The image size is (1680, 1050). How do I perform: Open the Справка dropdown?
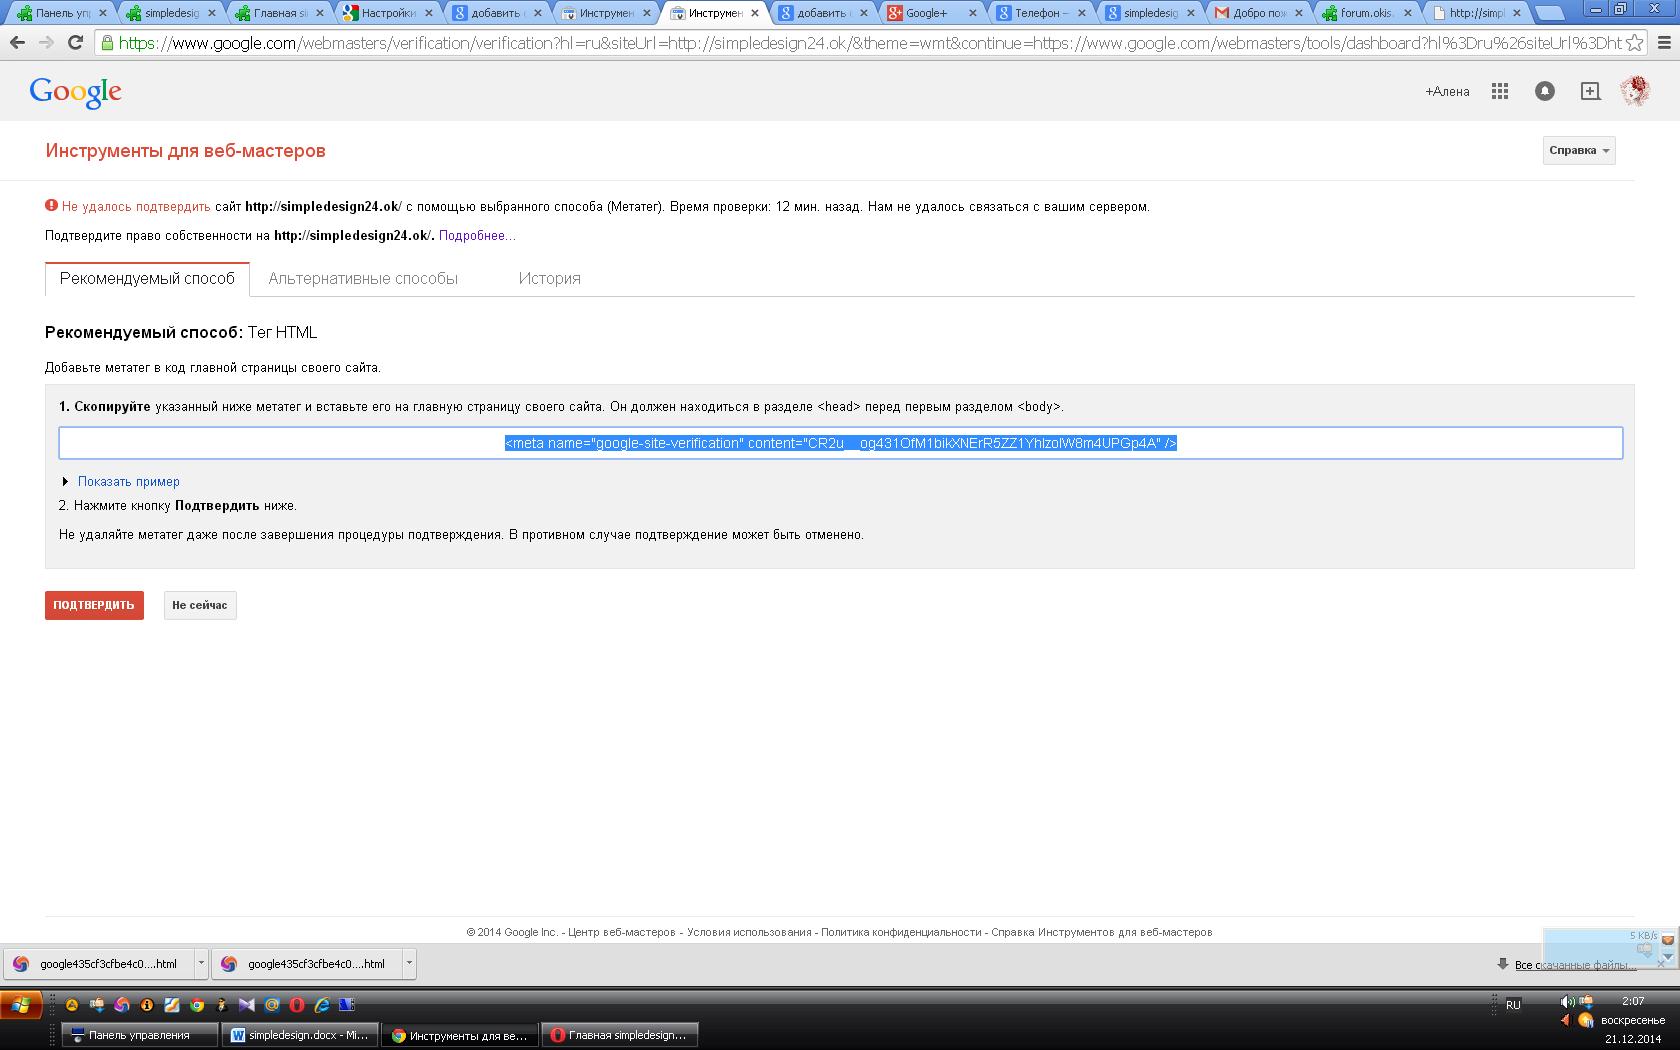point(1579,150)
